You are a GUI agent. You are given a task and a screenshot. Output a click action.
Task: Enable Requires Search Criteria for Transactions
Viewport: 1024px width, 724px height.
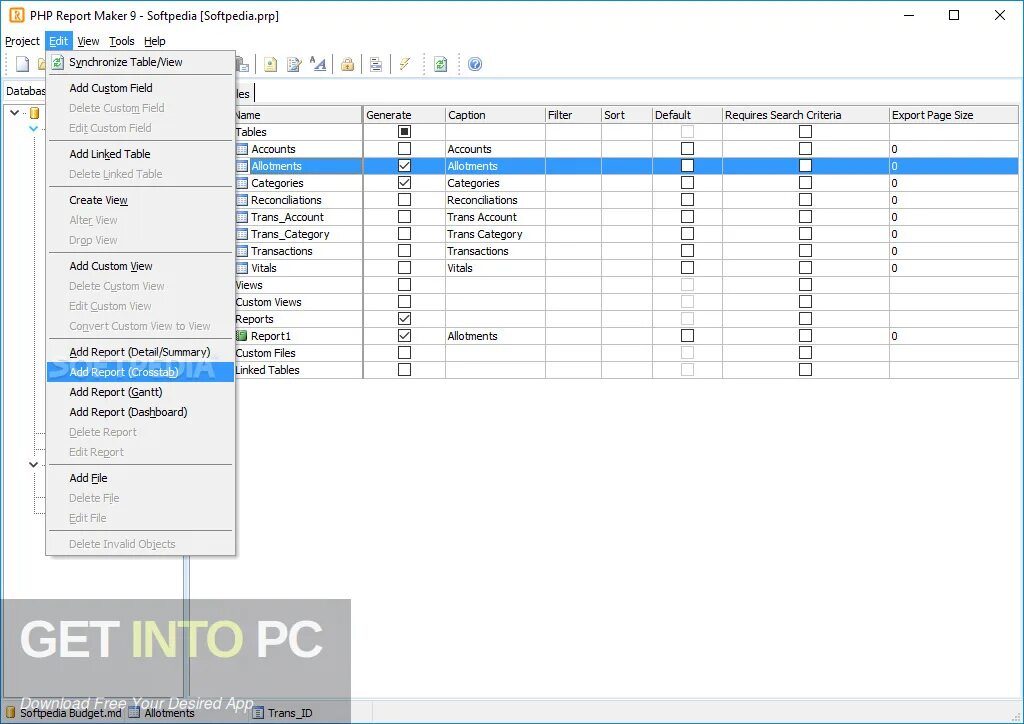click(x=805, y=251)
